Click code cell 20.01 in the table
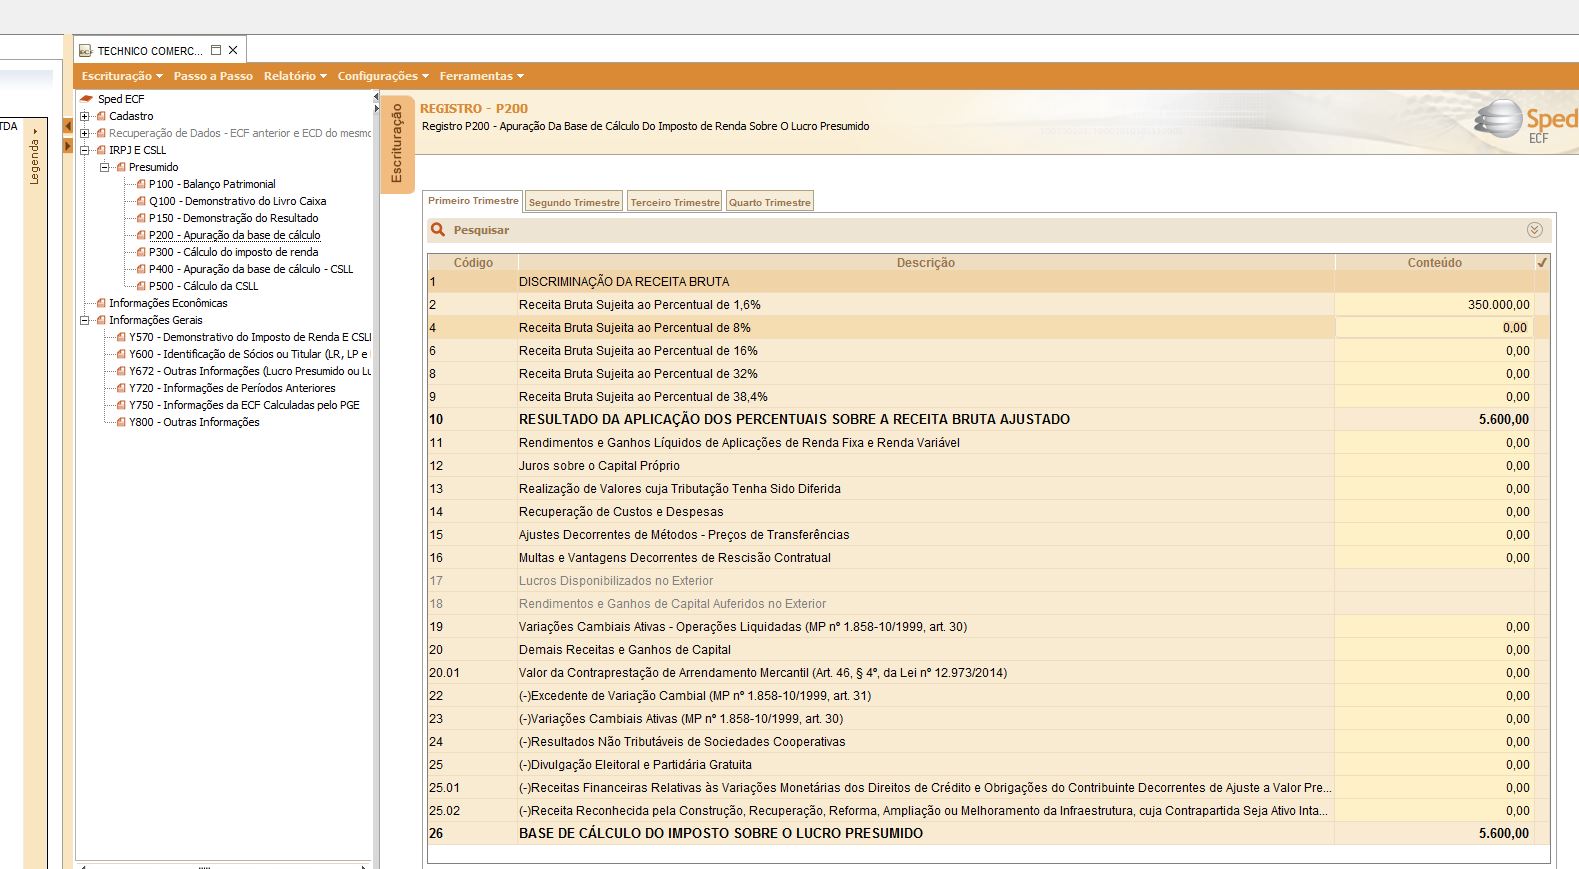The height and width of the screenshot is (869, 1579). [x=472, y=673]
